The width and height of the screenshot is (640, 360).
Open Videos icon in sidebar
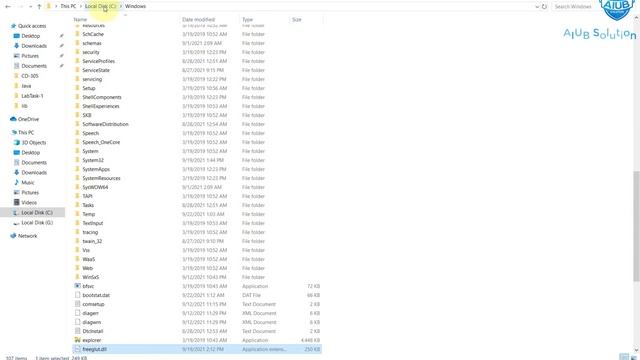pyautogui.click(x=17, y=202)
